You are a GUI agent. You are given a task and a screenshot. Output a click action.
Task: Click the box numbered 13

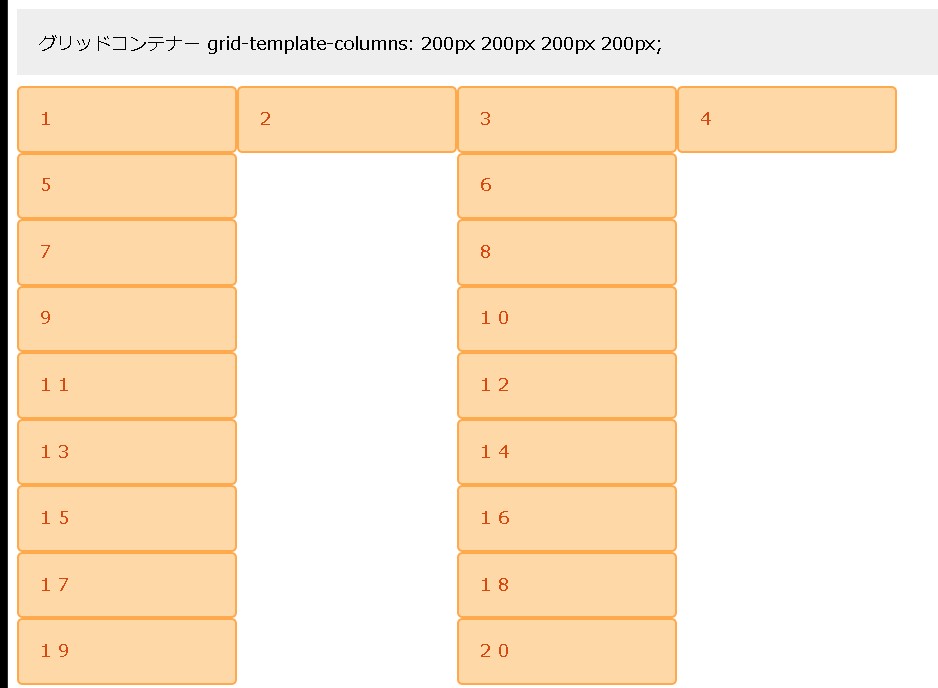(127, 452)
